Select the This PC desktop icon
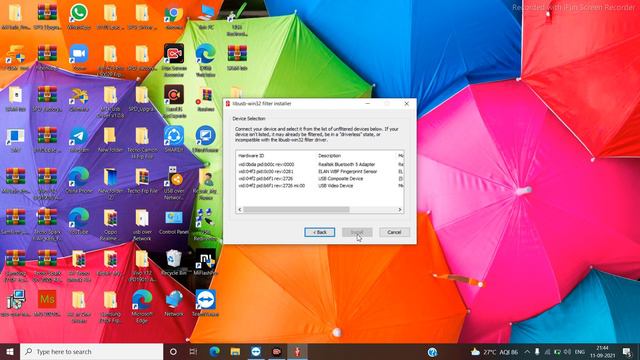Image resolution: width=640 pixels, height=360 pixels. coord(206,16)
